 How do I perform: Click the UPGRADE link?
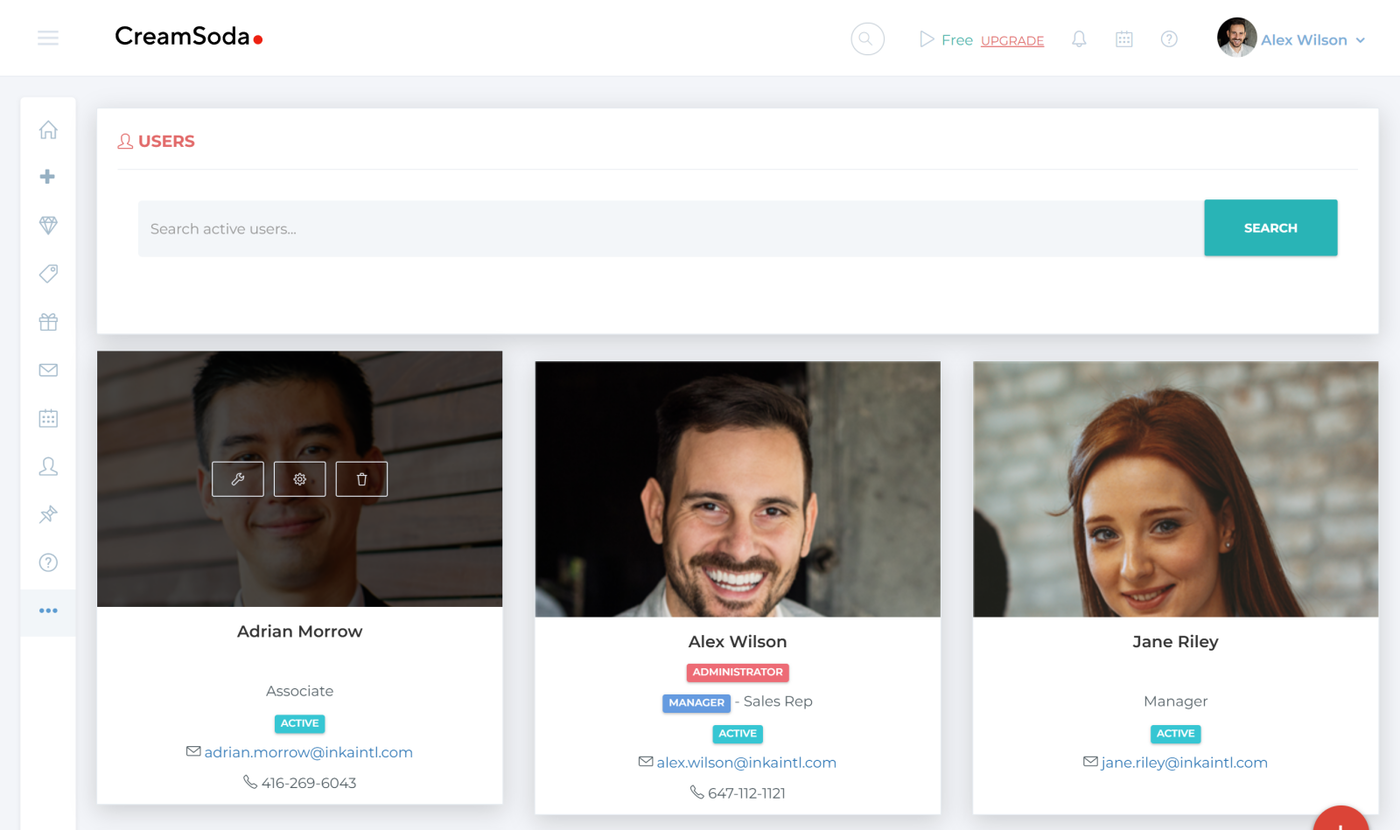point(1012,41)
